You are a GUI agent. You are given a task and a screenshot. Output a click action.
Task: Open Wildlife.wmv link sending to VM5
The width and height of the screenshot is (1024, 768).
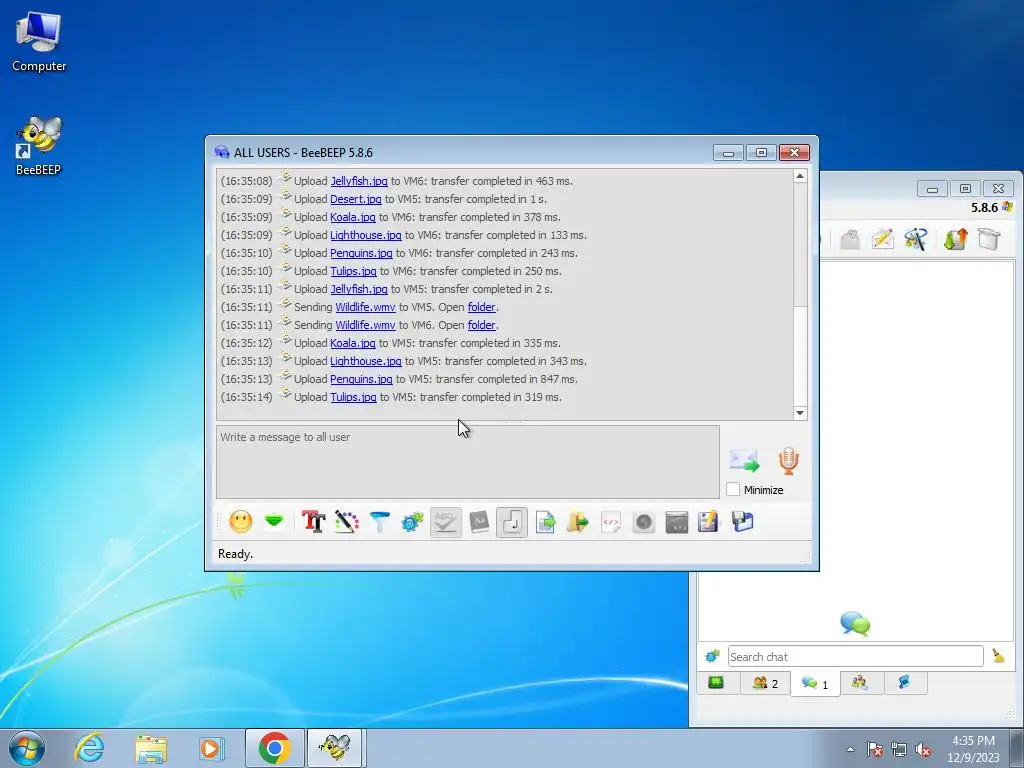pos(366,307)
